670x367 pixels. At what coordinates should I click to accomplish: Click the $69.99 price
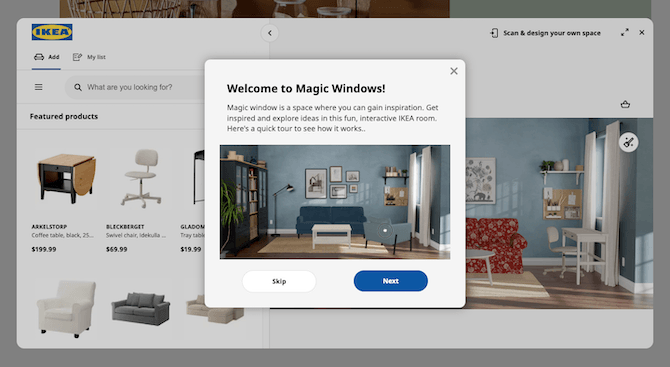(x=117, y=249)
